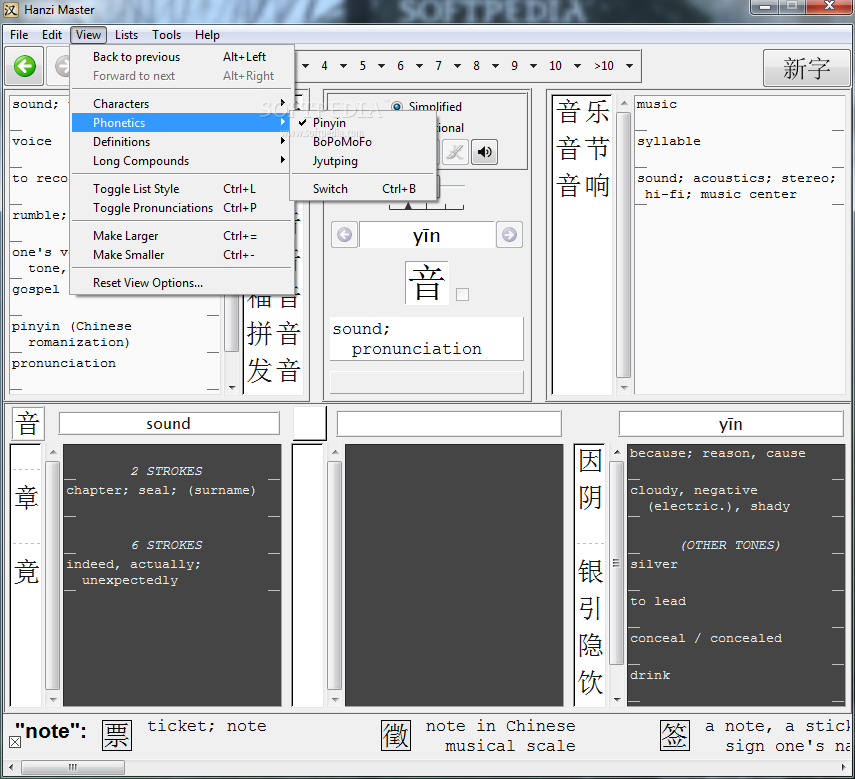
Task: Click the yīn field above homophones
Action: 731,424
